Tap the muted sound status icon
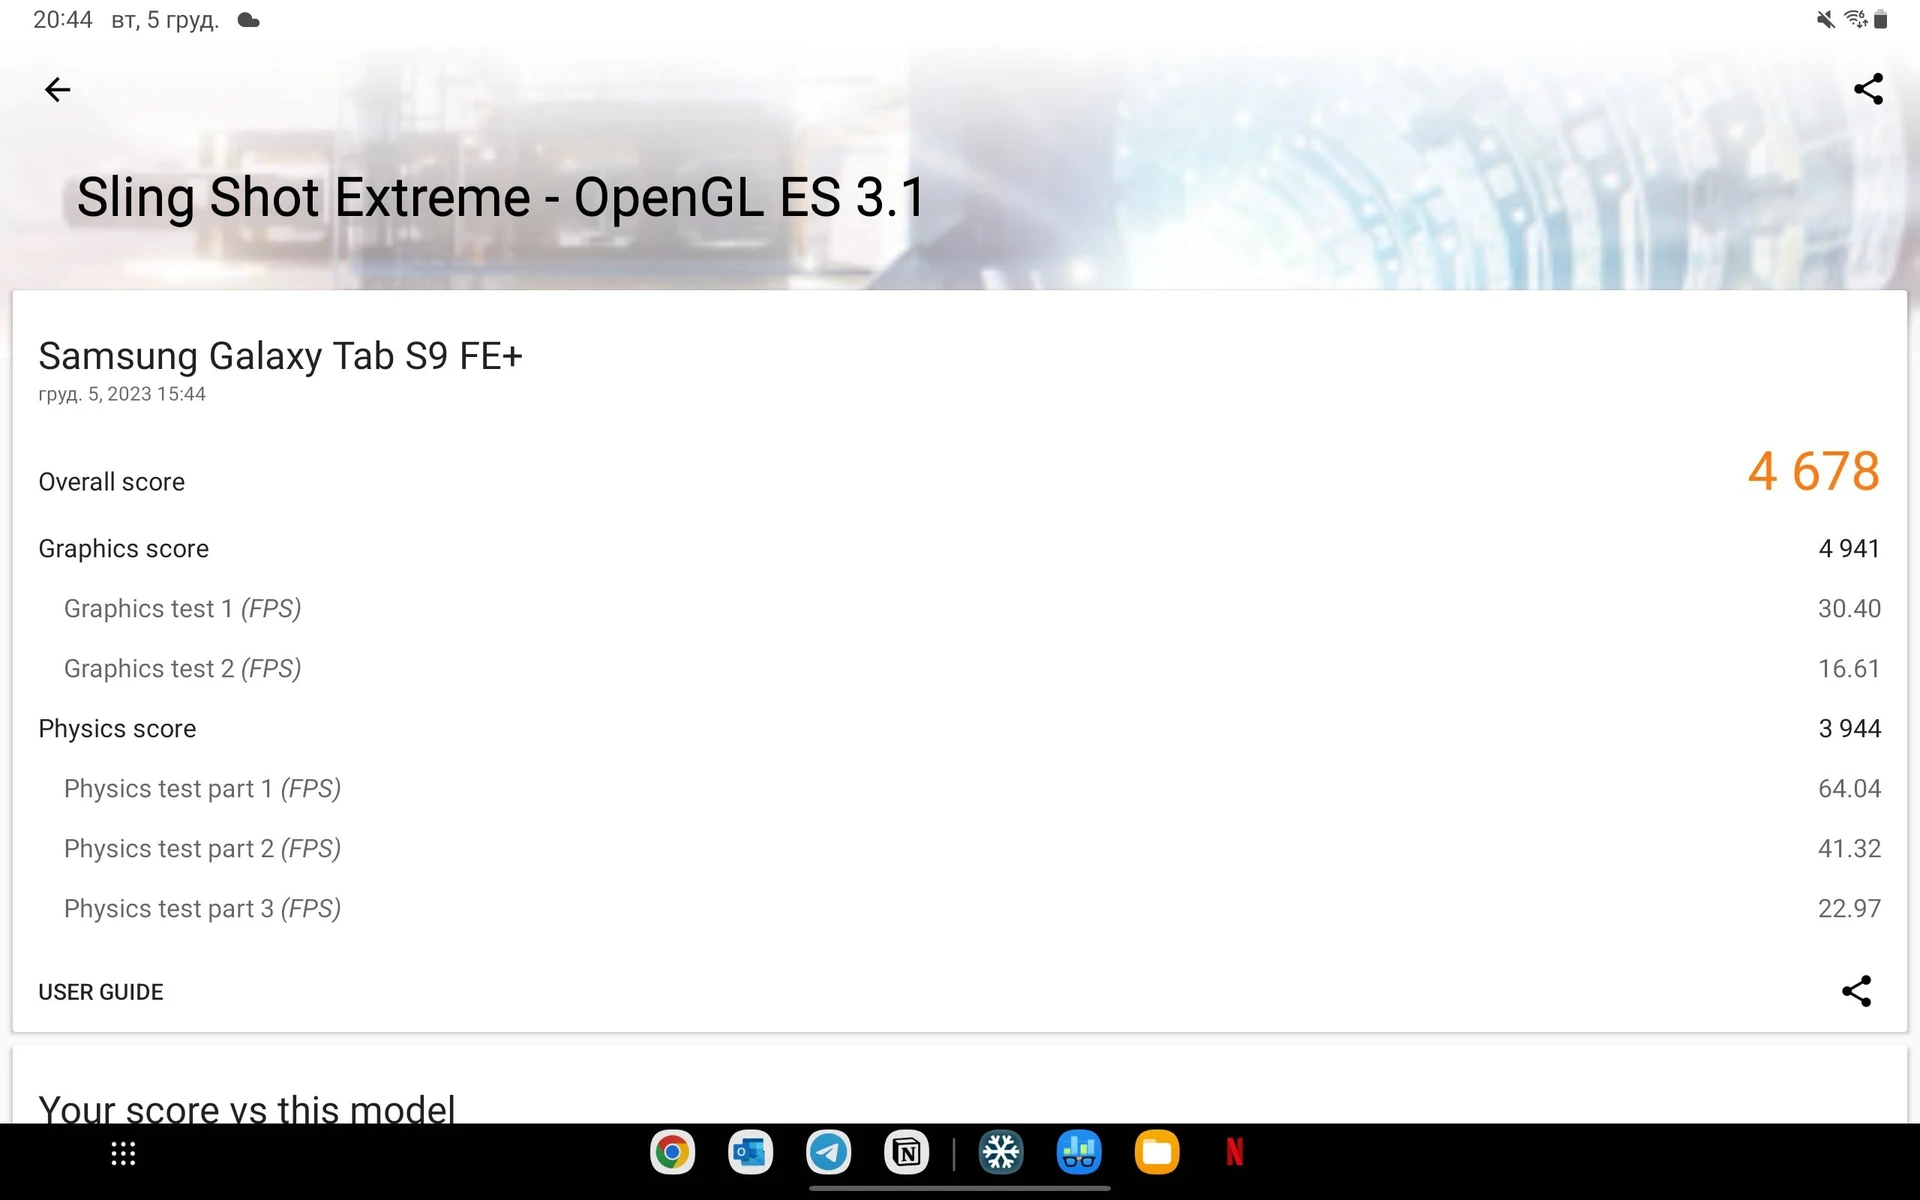The height and width of the screenshot is (1200, 1920). [x=1826, y=19]
